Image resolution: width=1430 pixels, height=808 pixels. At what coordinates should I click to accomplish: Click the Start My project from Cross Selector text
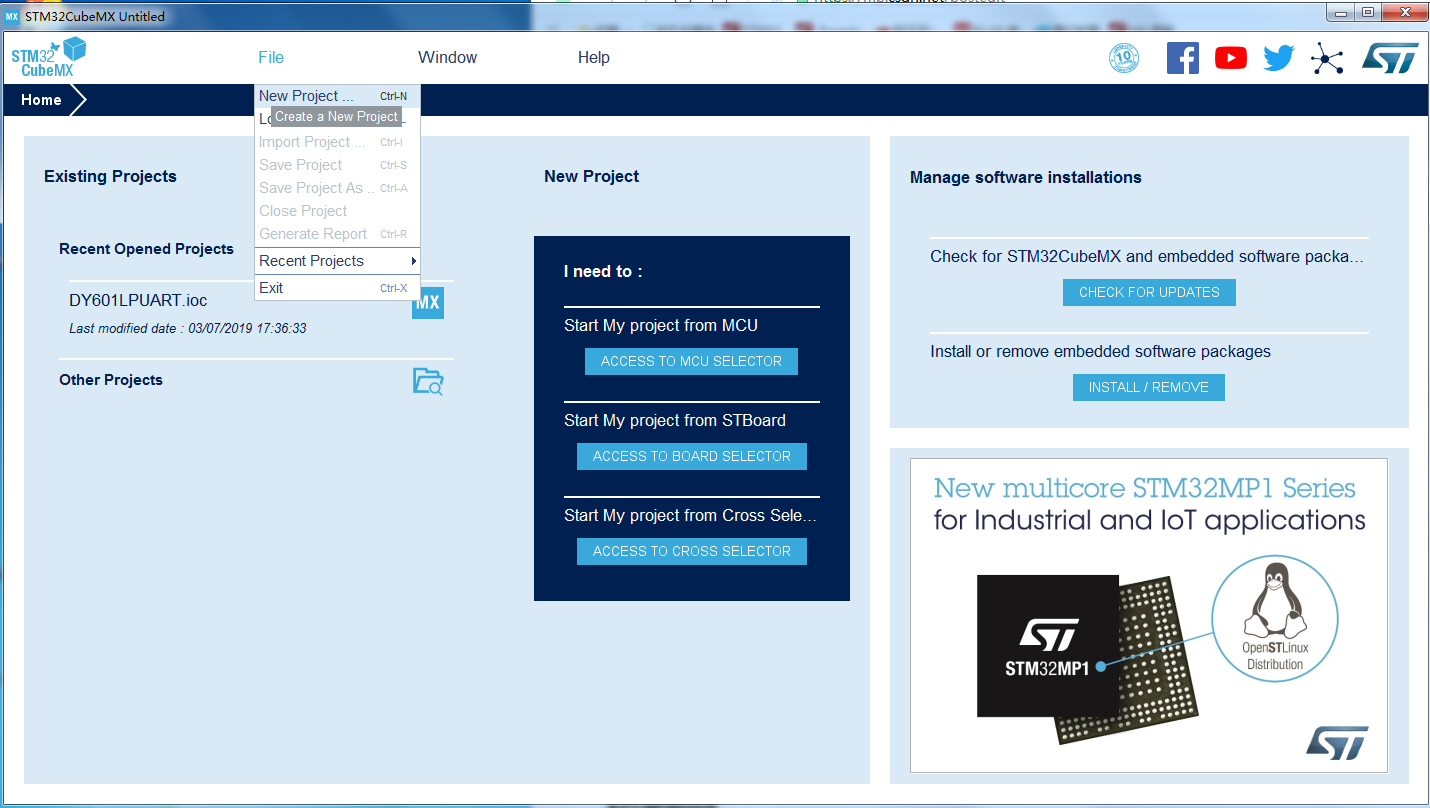pyautogui.click(x=691, y=515)
